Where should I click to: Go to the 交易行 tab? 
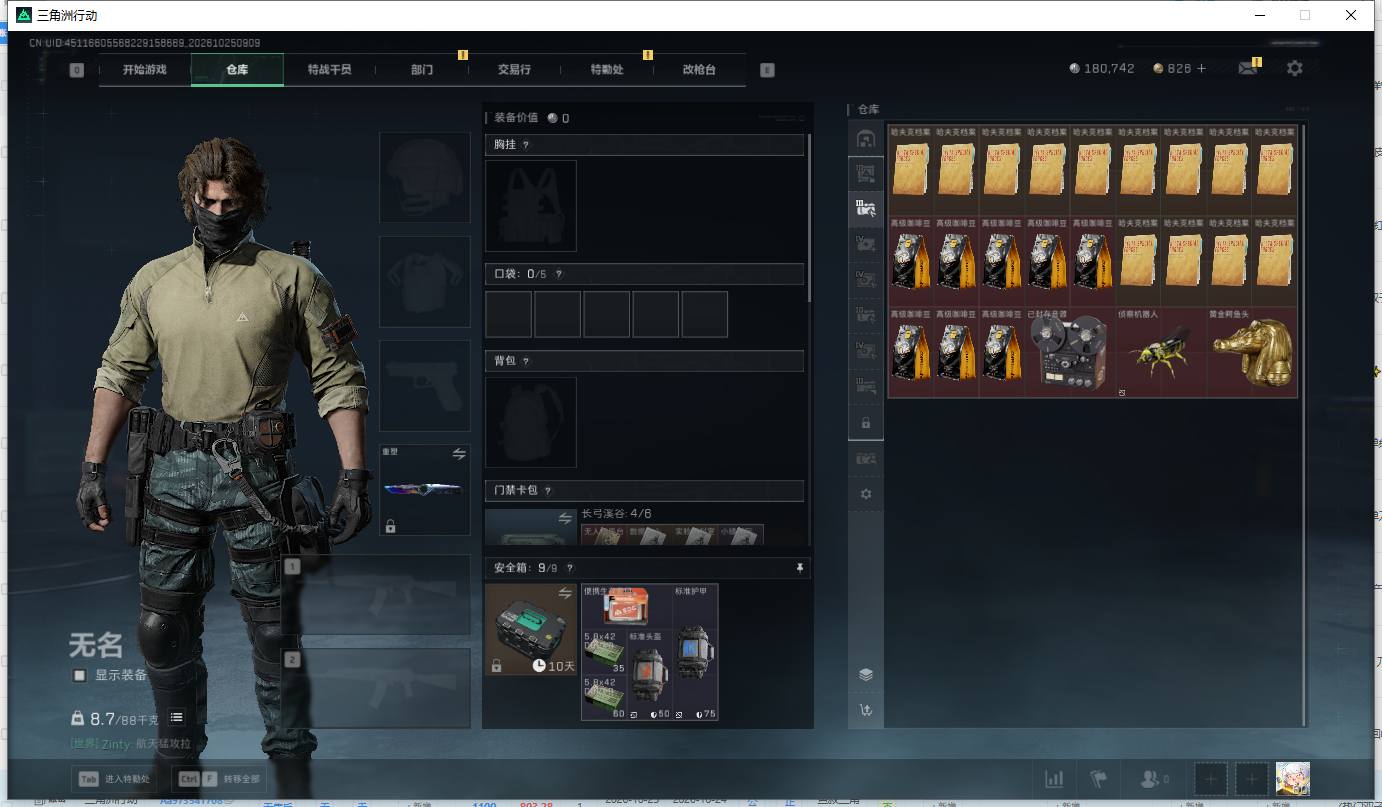[x=514, y=70]
